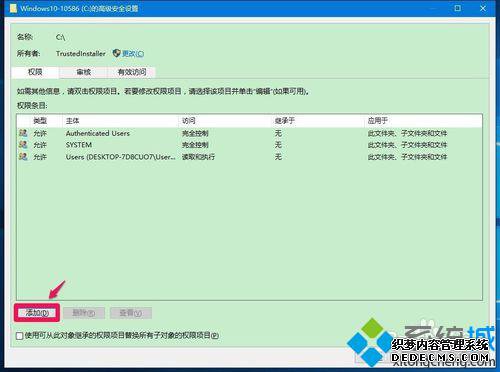500x372 pixels.
Task: Click the user group icon for Authenticated Users
Action: [23, 133]
